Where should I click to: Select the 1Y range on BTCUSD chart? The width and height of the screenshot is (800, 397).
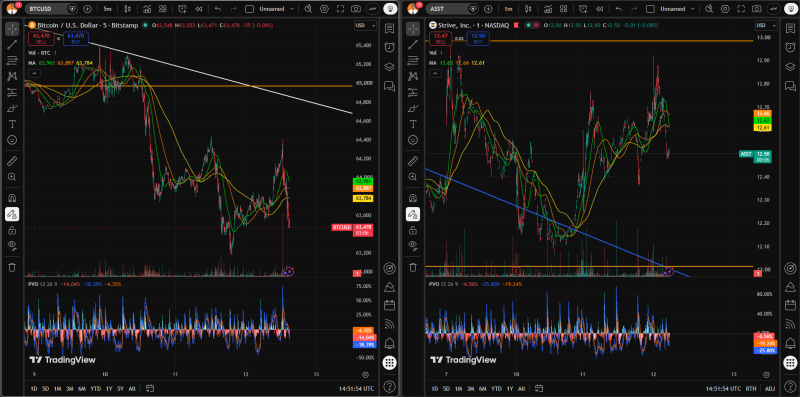click(x=109, y=388)
